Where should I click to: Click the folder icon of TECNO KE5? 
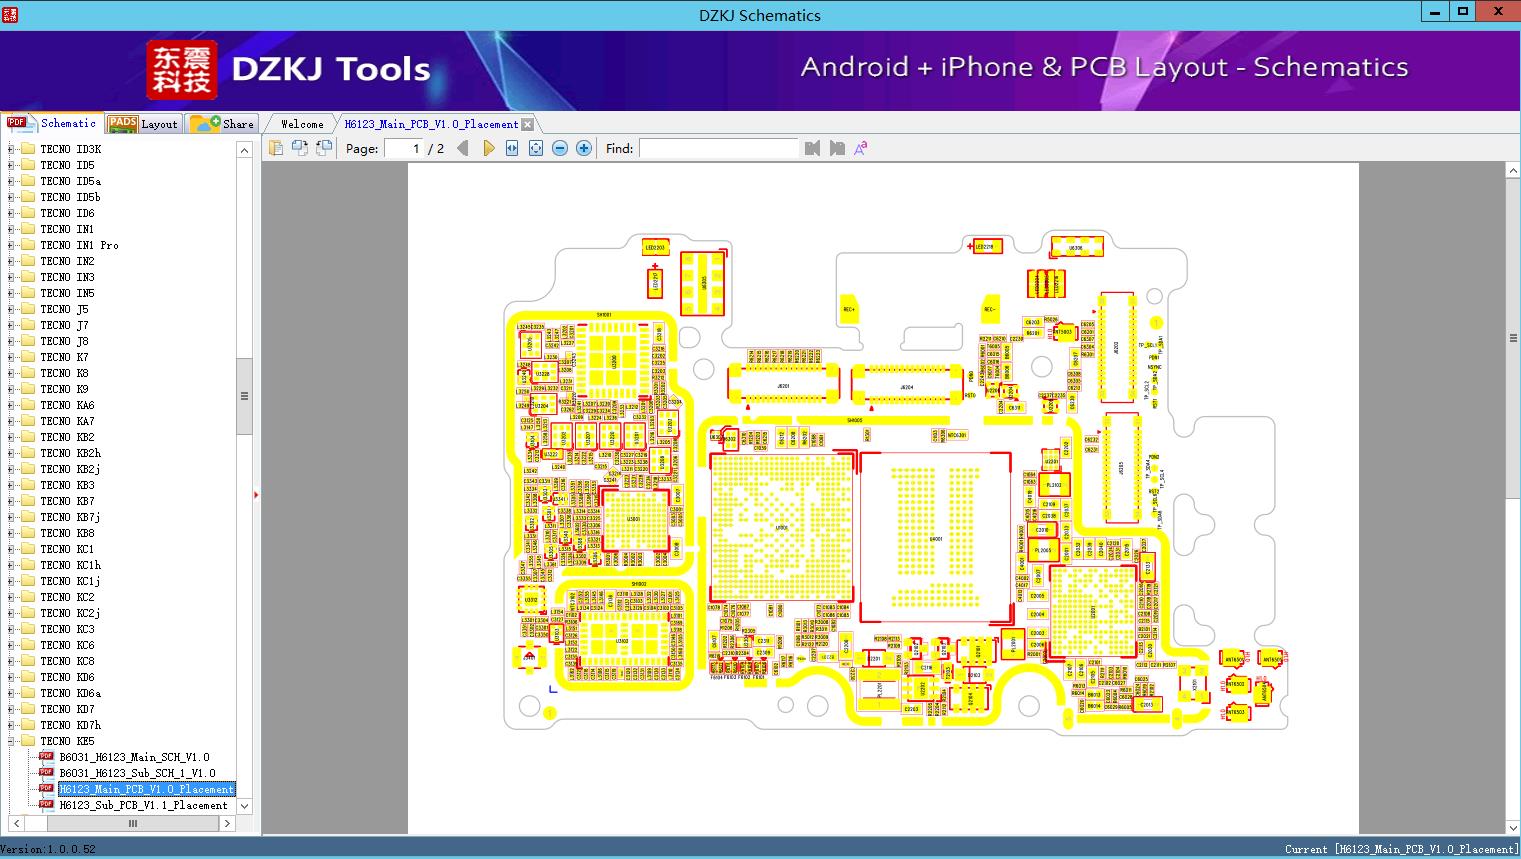[28, 741]
